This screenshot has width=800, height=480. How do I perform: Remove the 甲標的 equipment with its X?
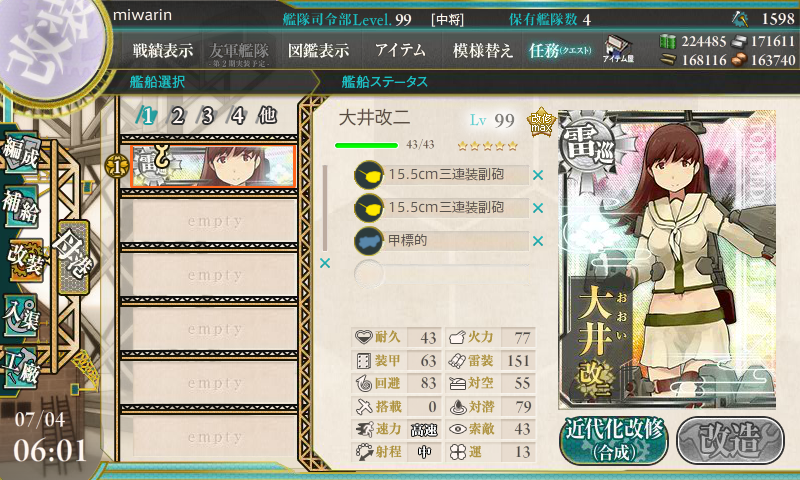click(x=538, y=241)
